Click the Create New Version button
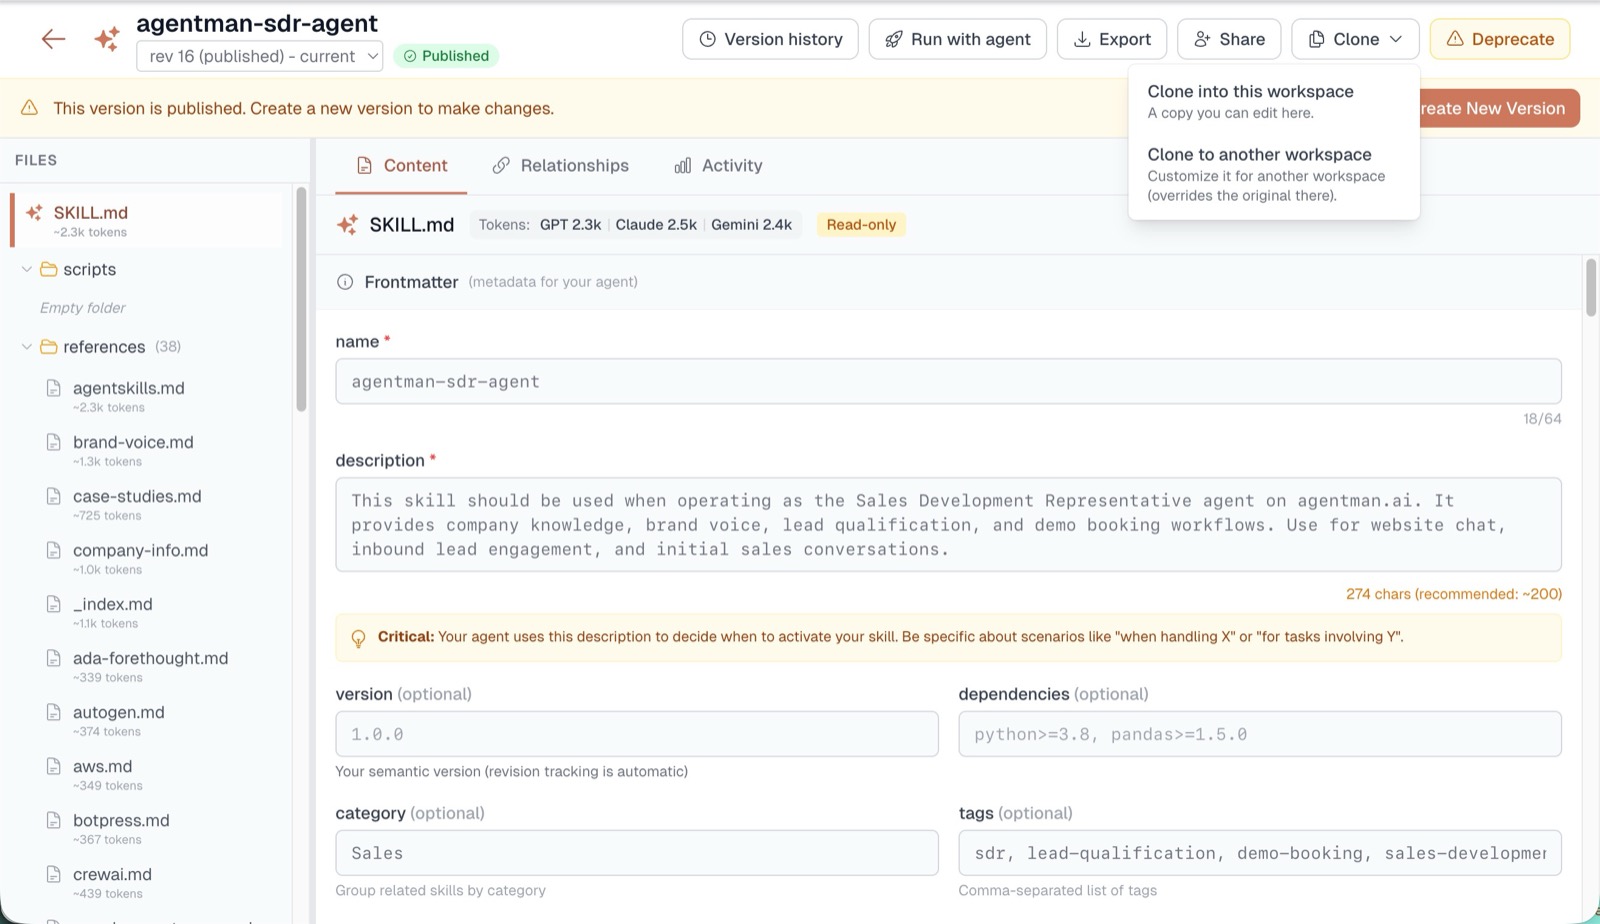 (x=1500, y=108)
